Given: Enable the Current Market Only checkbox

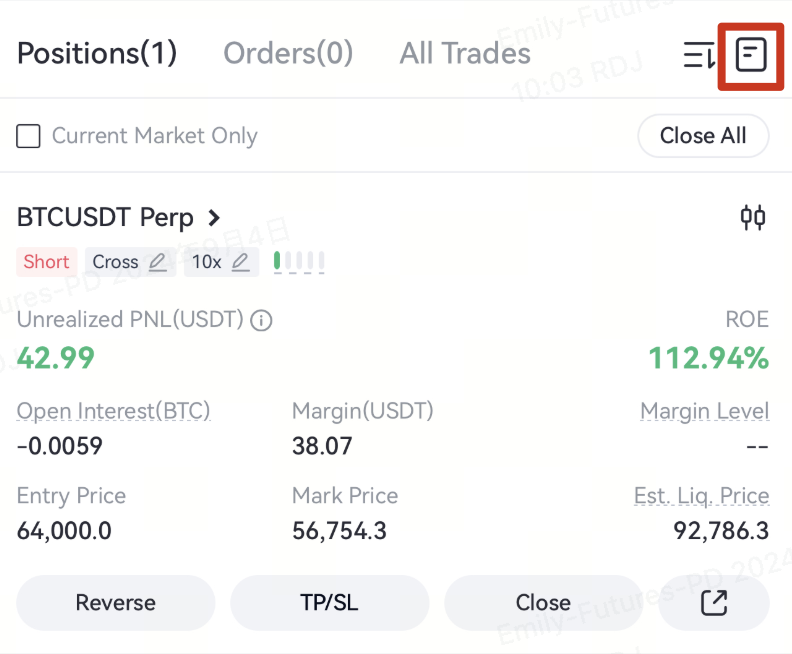Looking at the screenshot, I should coord(29,136).
